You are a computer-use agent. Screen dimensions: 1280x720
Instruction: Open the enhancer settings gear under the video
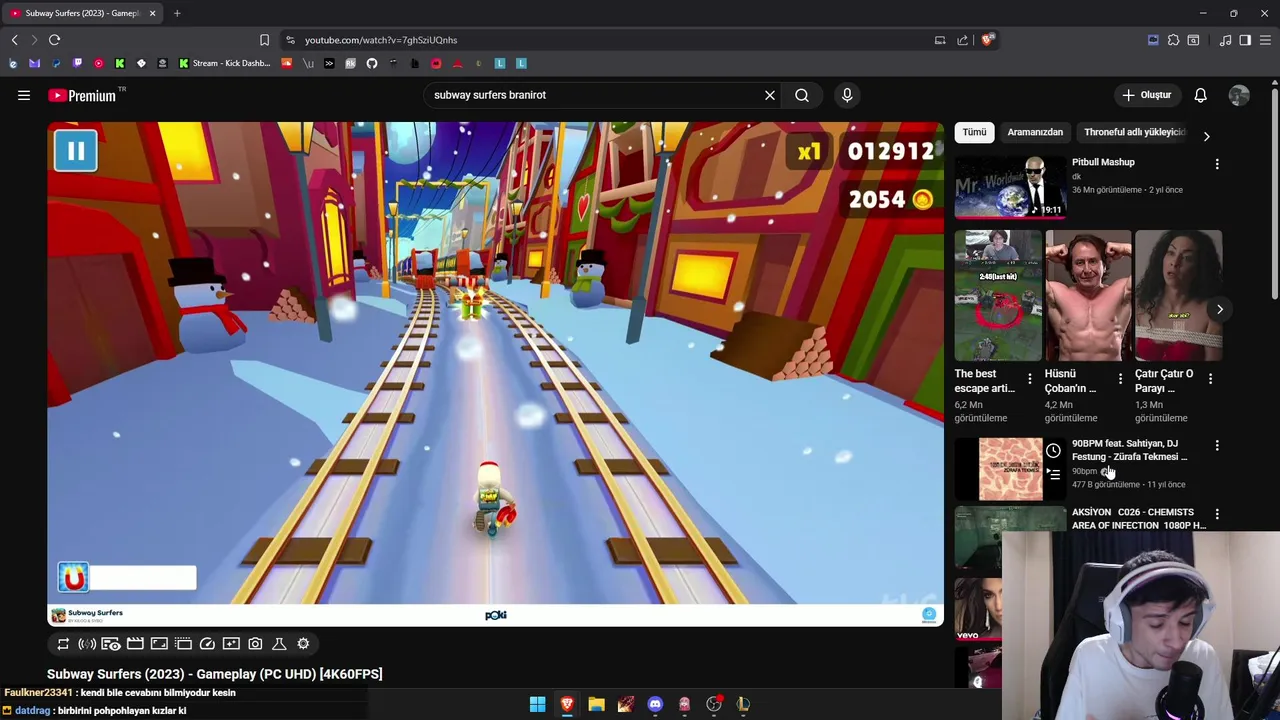point(303,644)
